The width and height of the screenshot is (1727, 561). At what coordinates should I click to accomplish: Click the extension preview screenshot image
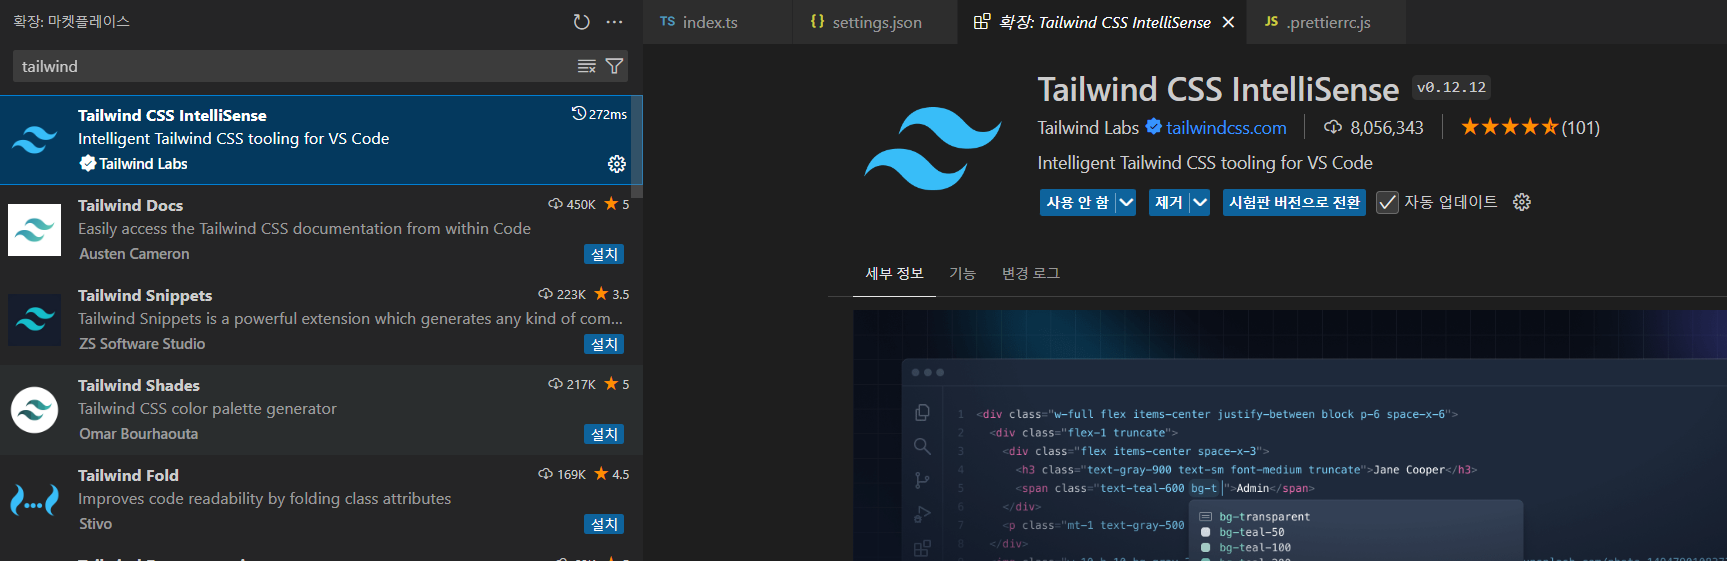1289,436
